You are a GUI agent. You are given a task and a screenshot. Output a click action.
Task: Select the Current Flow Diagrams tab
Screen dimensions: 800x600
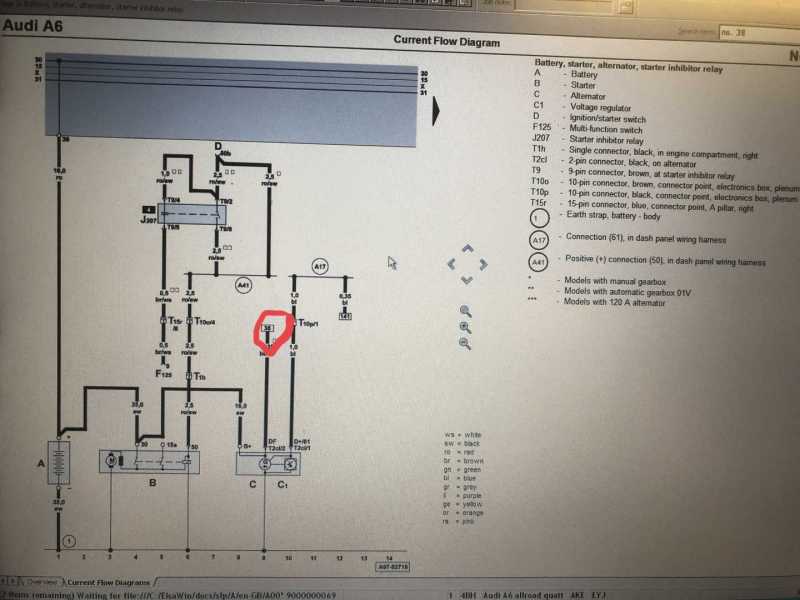pos(110,581)
